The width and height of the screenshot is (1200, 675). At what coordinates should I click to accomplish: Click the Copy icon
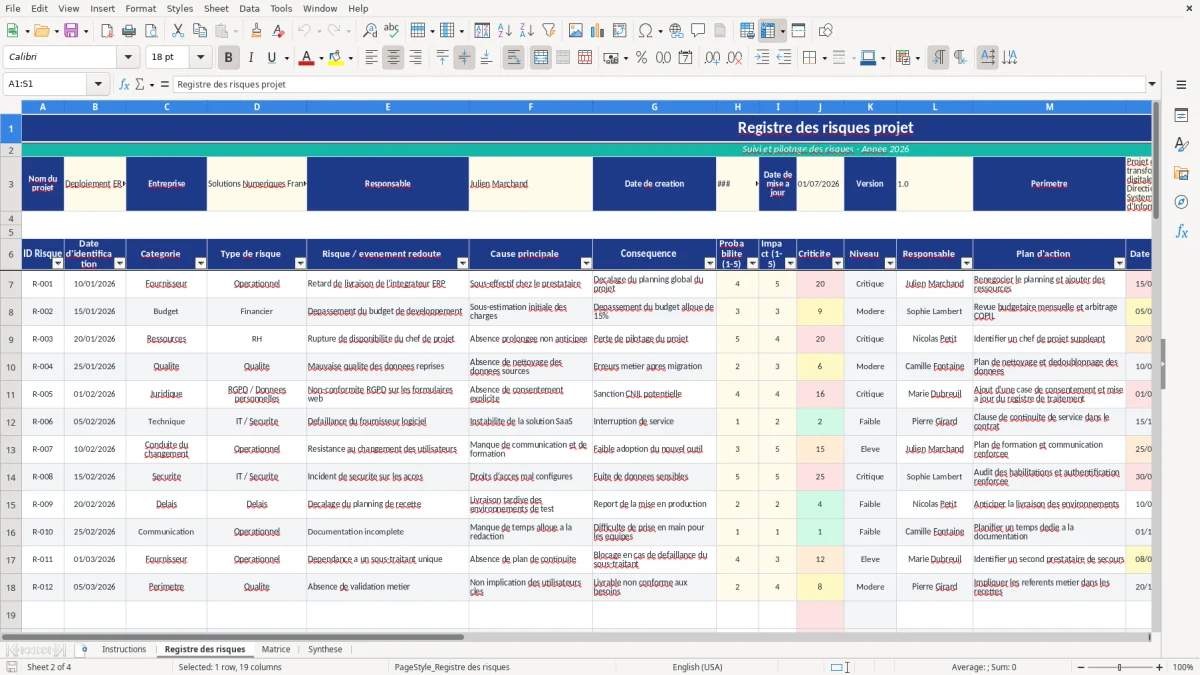click(198, 31)
